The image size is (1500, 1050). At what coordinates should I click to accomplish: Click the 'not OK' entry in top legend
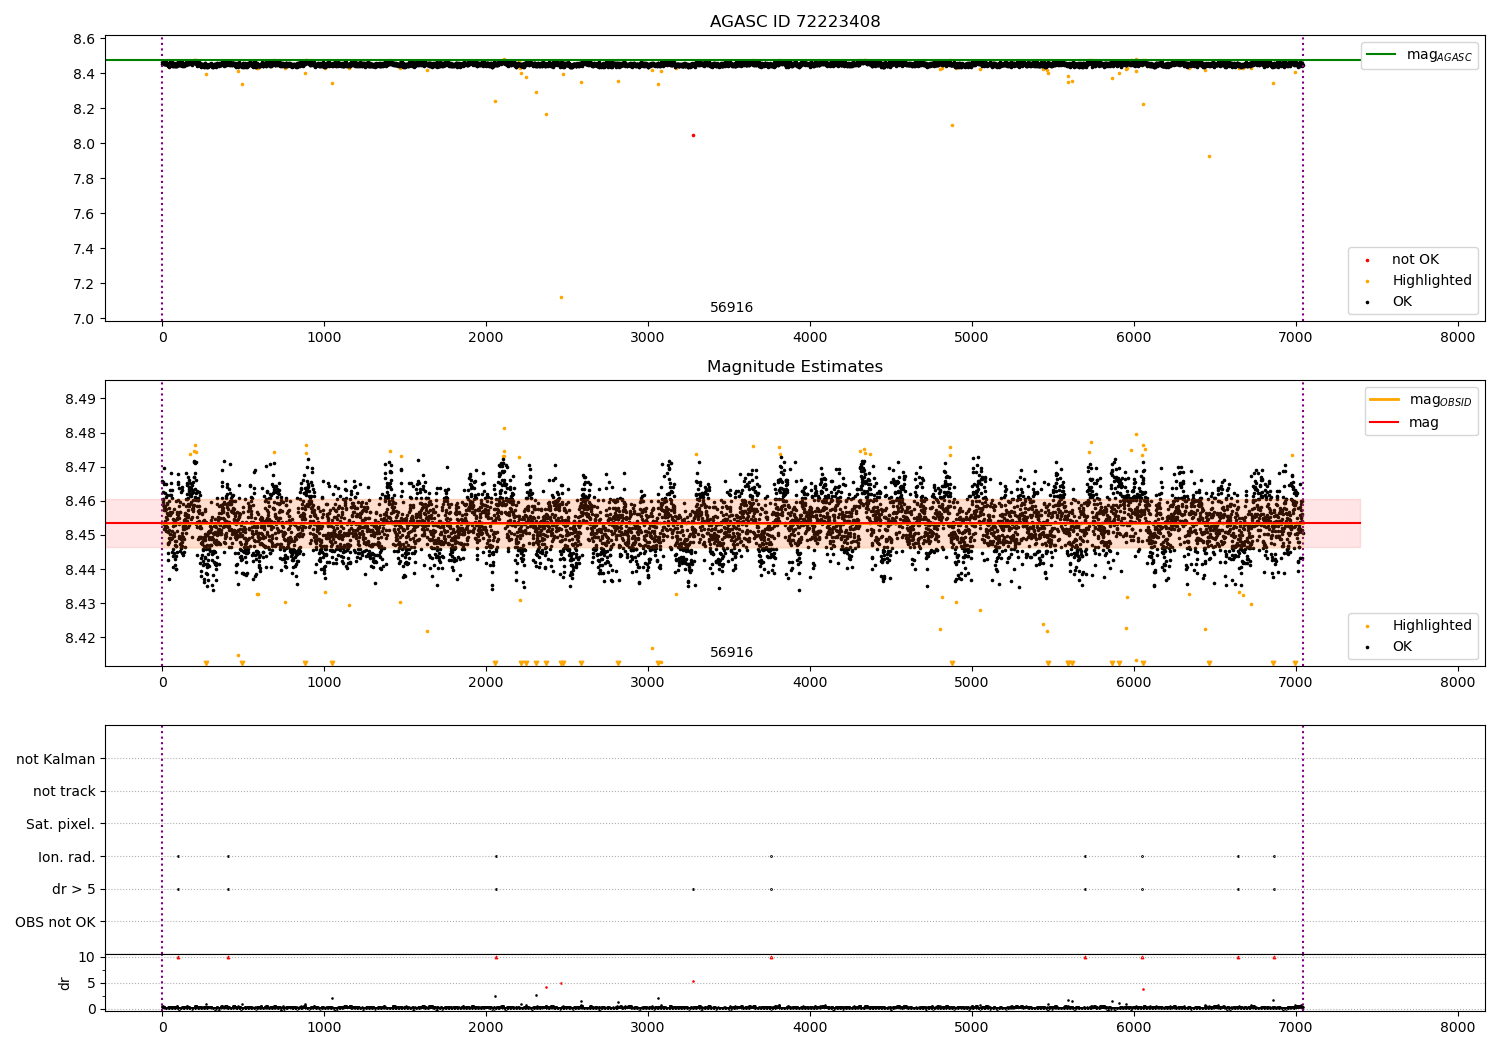pos(1415,260)
